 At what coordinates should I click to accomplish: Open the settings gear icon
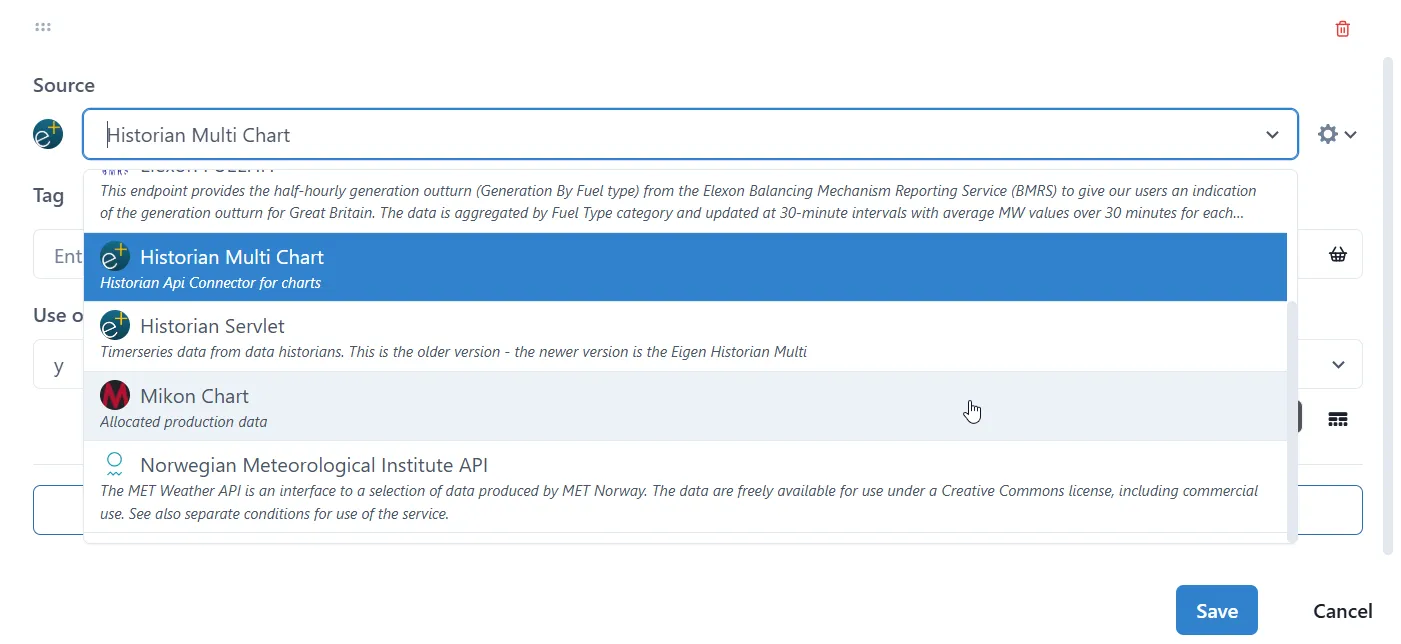(x=1327, y=133)
